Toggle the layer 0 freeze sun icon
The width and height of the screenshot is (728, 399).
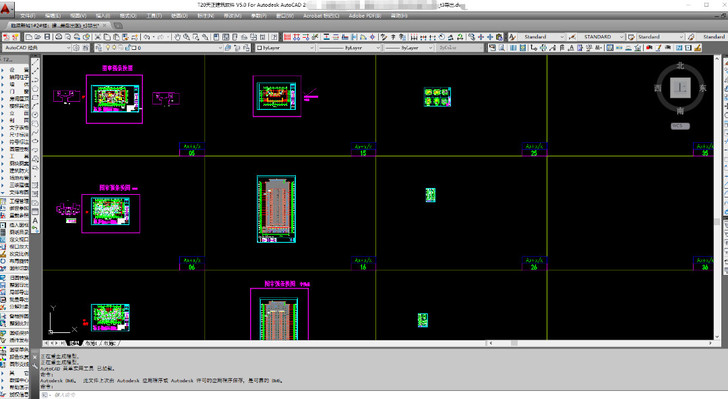(x=115, y=47)
